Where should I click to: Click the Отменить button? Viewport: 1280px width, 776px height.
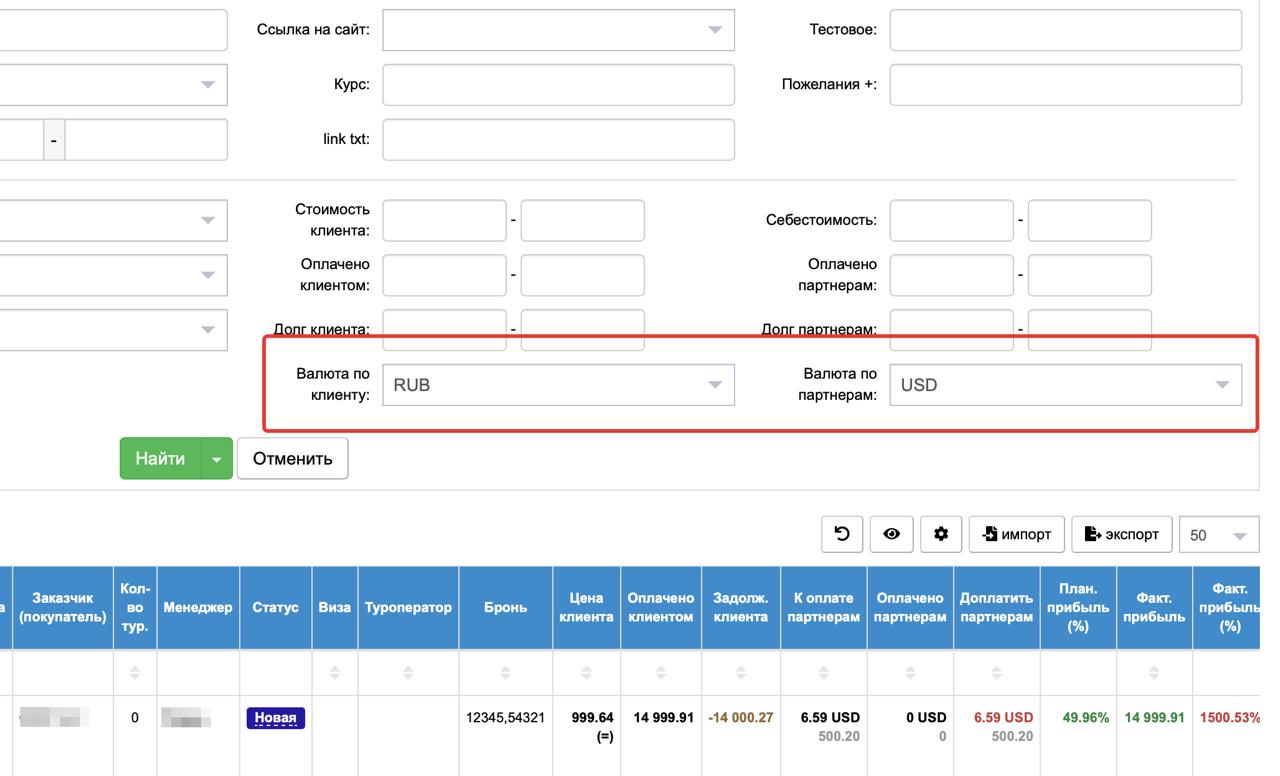pyautogui.click(x=292, y=459)
